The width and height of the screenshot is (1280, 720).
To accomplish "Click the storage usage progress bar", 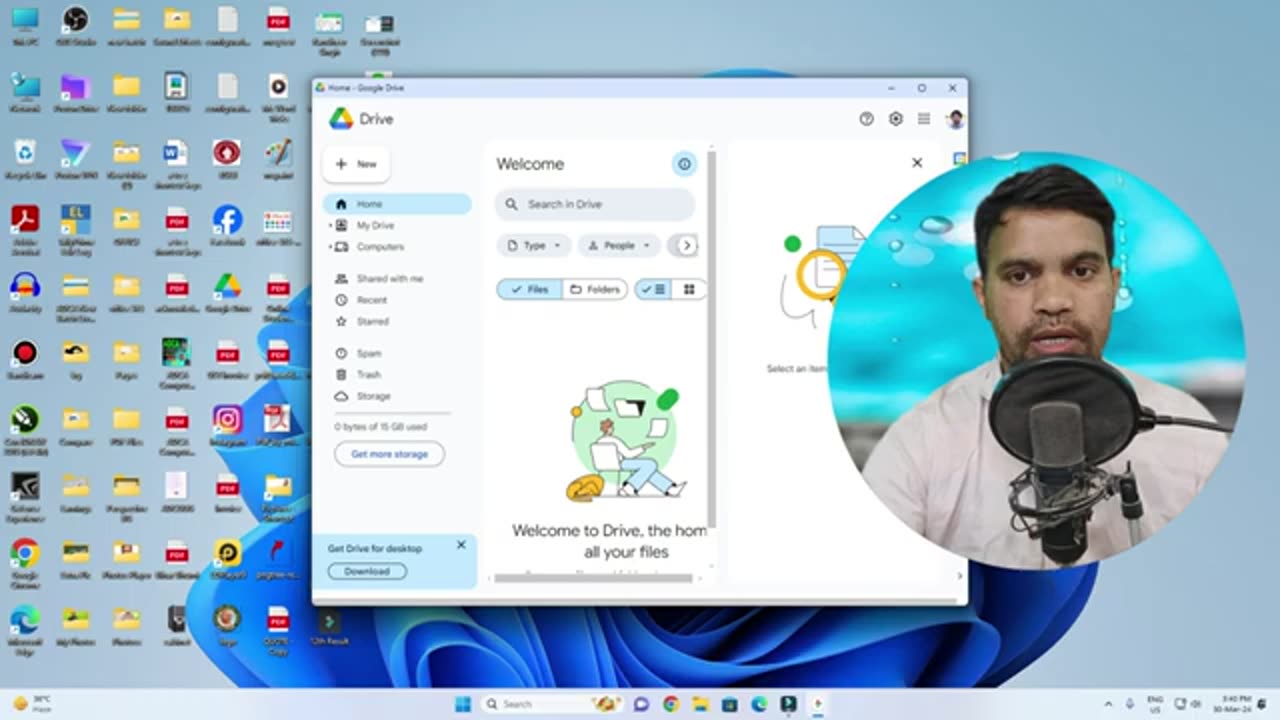I will [392, 413].
